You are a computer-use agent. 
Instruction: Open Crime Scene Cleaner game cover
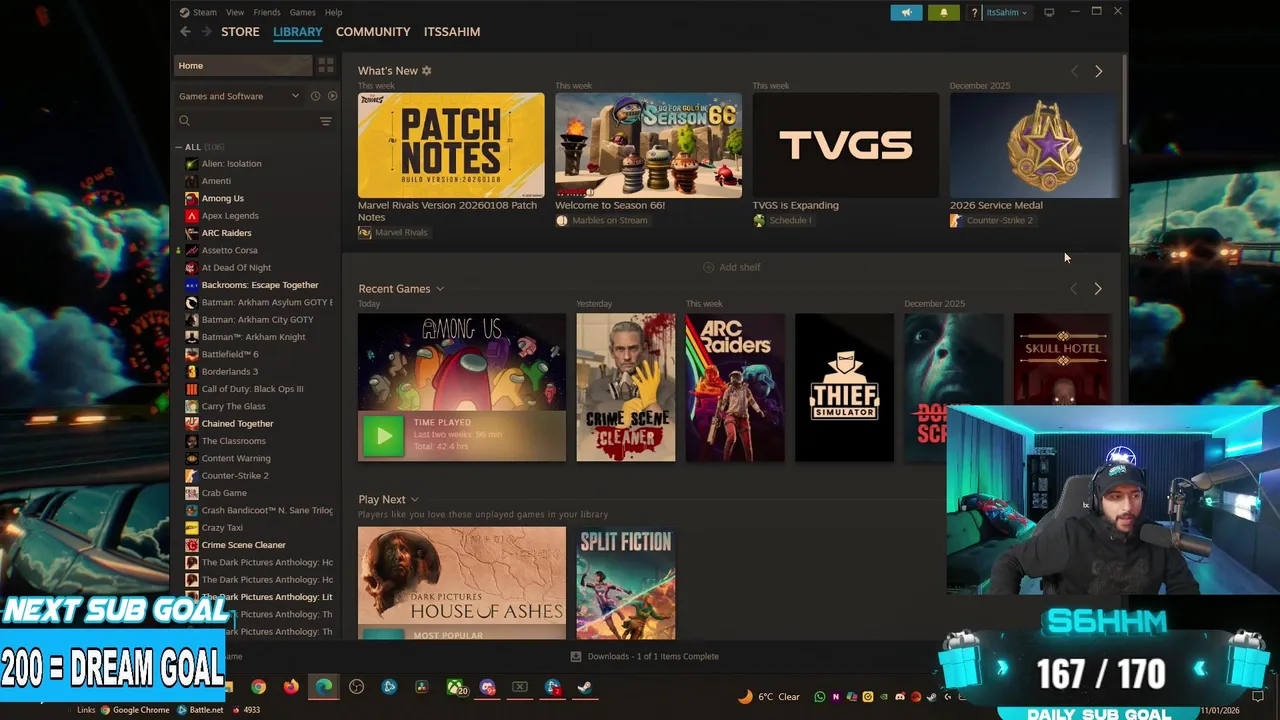pyautogui.click(x=626, y=388)
